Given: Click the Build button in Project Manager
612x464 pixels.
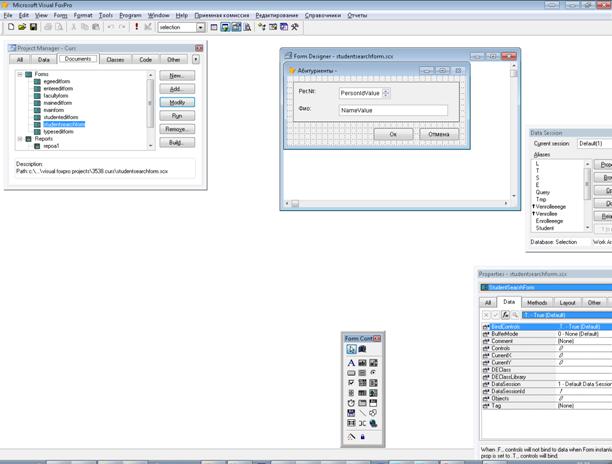Looking at the screenshot, I should (x=177, y=142).
